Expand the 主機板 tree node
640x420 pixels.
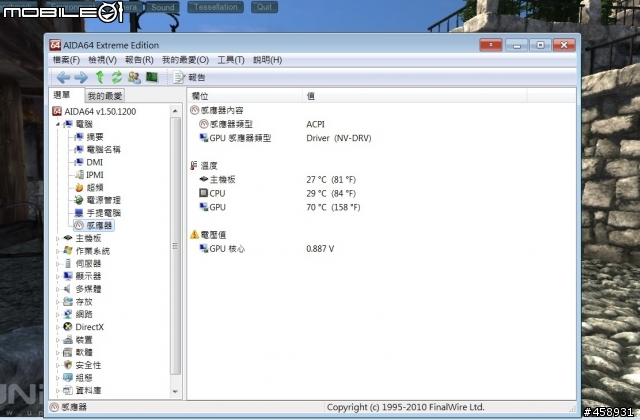click(x=58, y=238)
